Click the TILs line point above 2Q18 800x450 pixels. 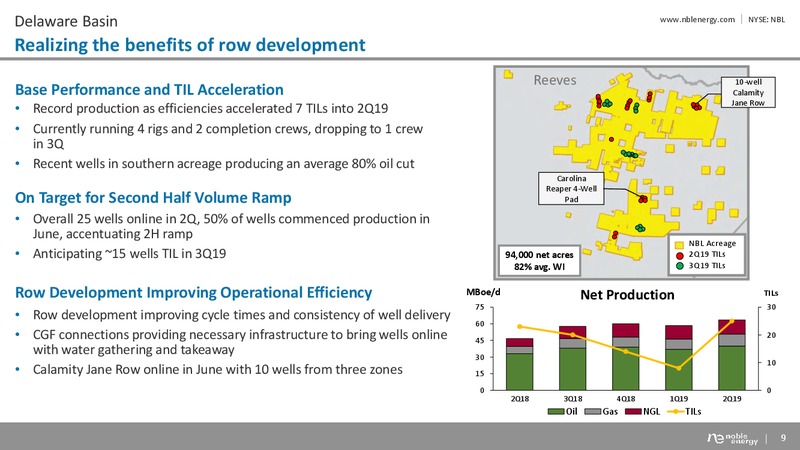click(x=519, y=327)
